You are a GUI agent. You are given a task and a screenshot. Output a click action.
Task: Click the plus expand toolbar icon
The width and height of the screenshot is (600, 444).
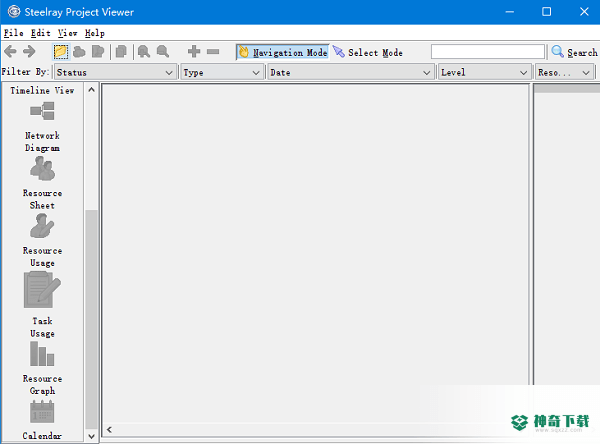pyautogui.click(x=194, y=51)
